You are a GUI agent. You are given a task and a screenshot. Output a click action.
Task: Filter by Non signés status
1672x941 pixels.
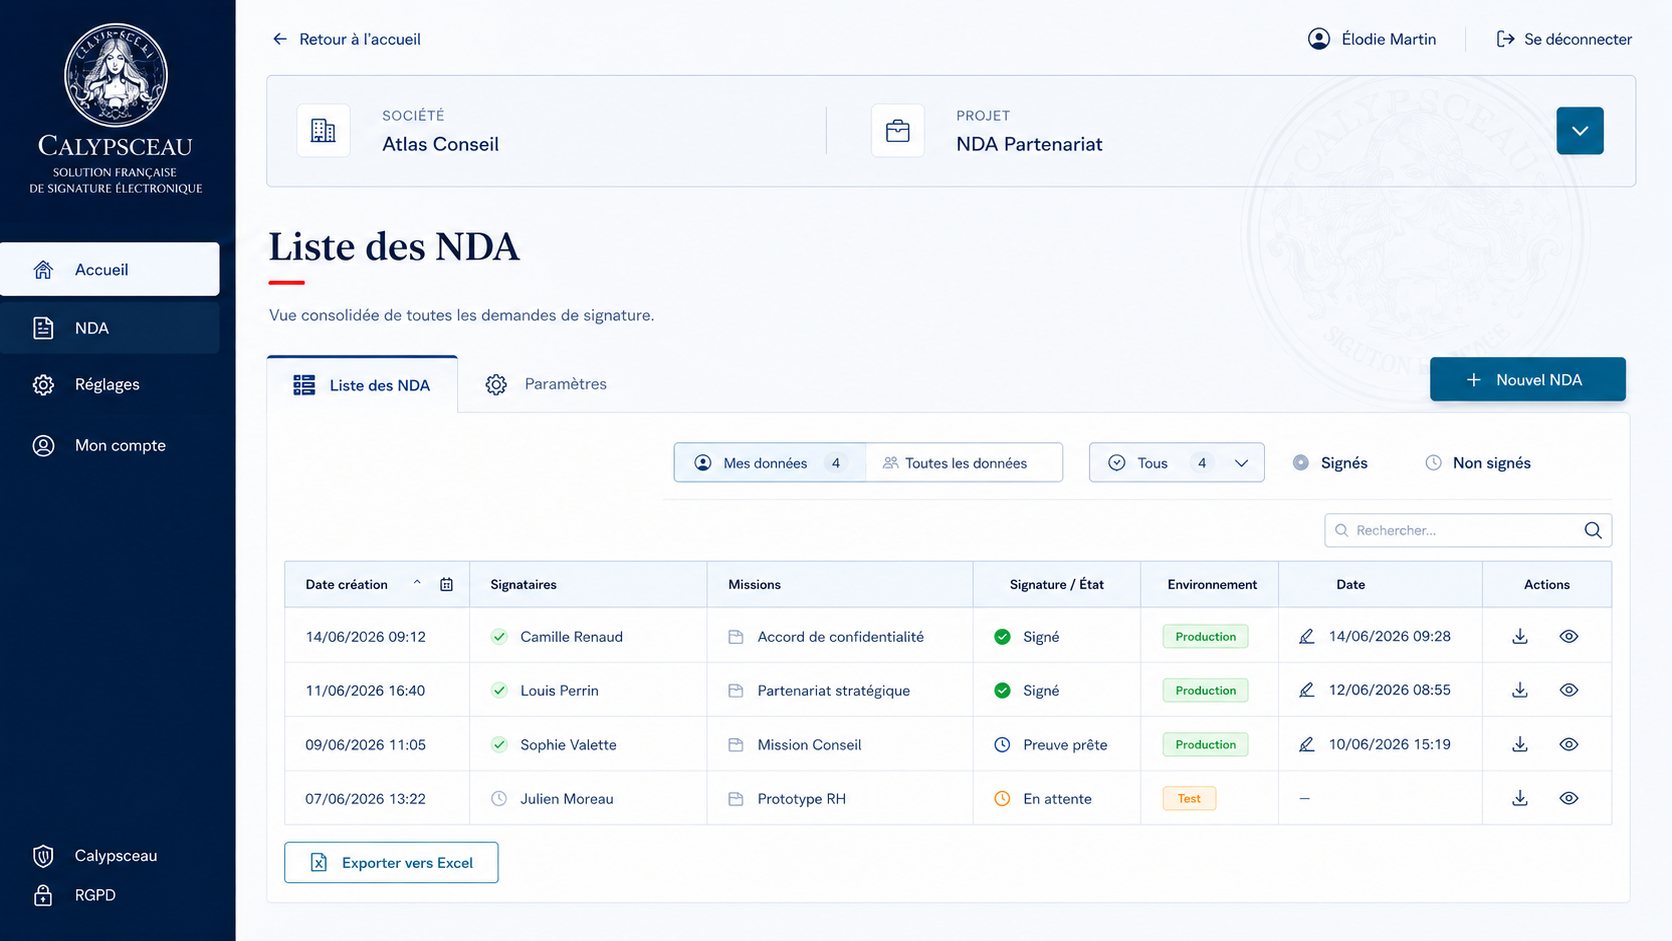[x=1478, y=463]
